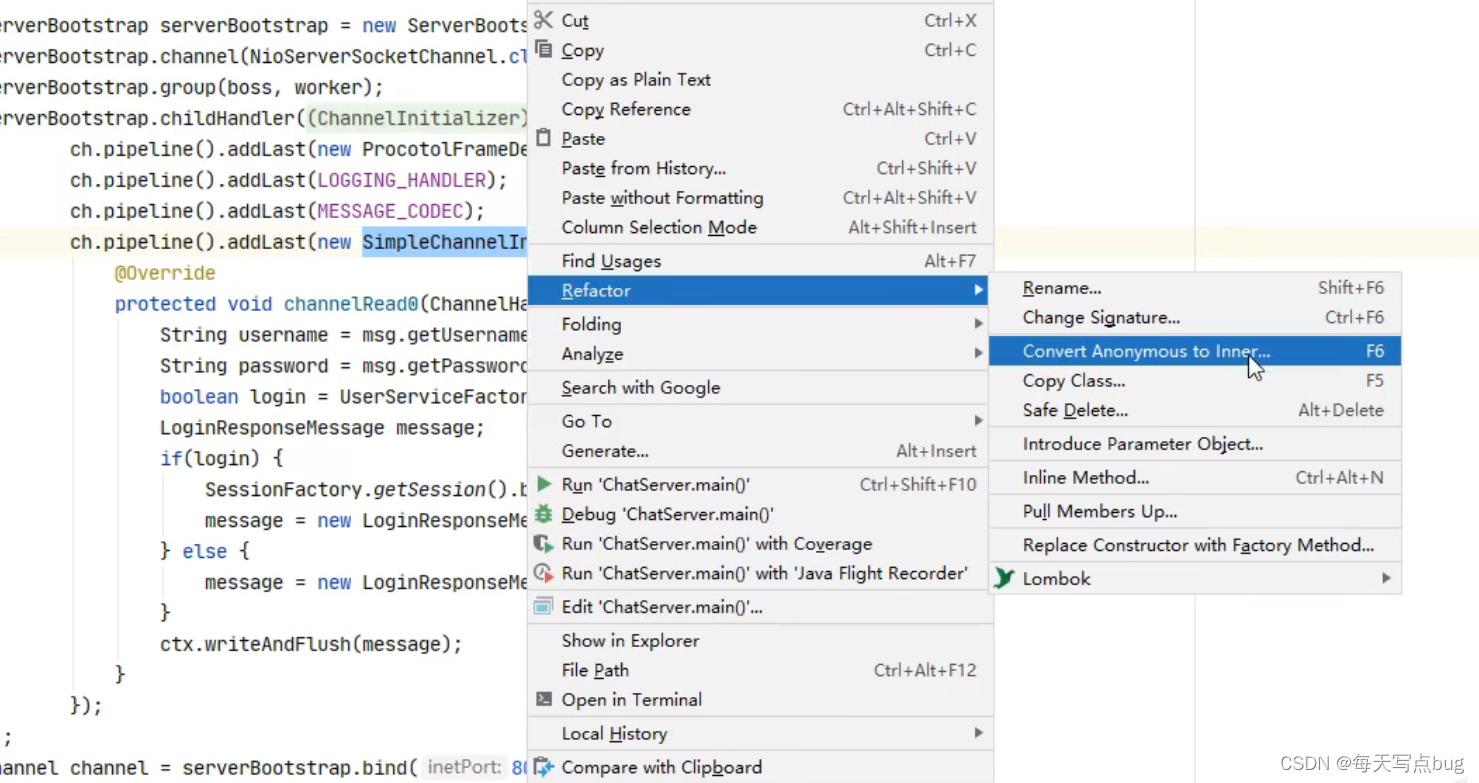Select Change Signature... option

pos(1195,317)
